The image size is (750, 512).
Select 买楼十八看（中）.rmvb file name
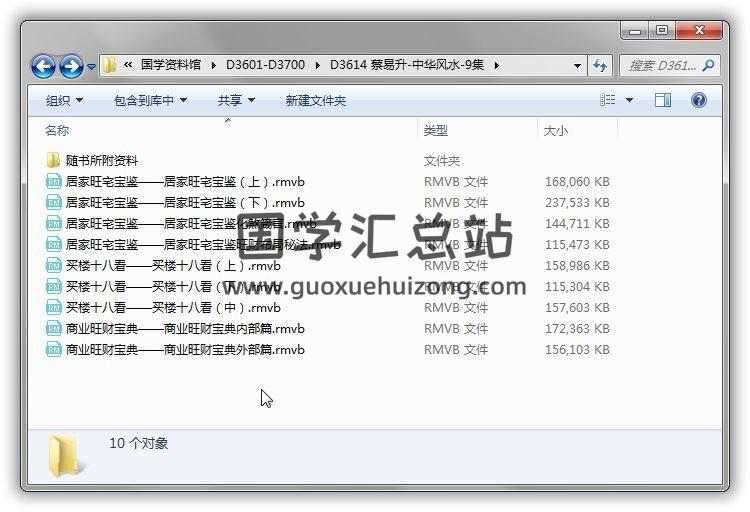[x=173, y=308]
